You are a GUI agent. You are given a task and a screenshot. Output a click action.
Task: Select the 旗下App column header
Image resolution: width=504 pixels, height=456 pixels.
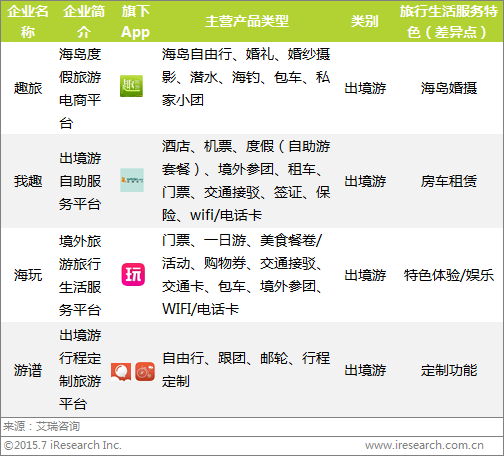point(135,22)
